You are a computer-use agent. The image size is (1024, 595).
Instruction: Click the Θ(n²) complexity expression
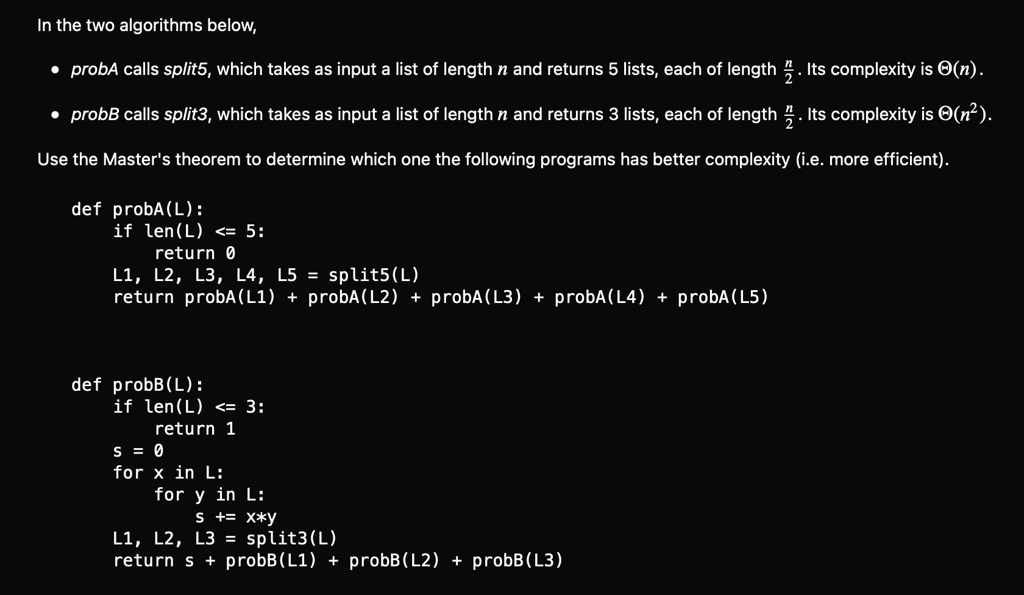pyautogui.click(x=963, y=114)
